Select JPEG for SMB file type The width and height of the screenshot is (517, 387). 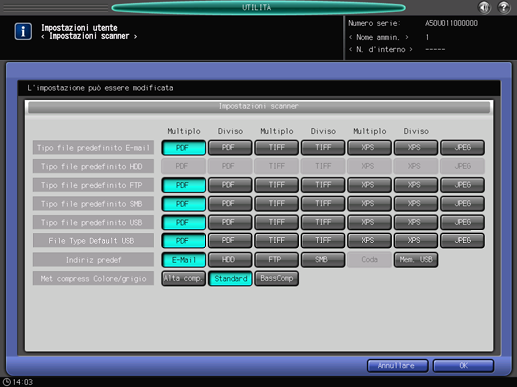click(462, 204)
